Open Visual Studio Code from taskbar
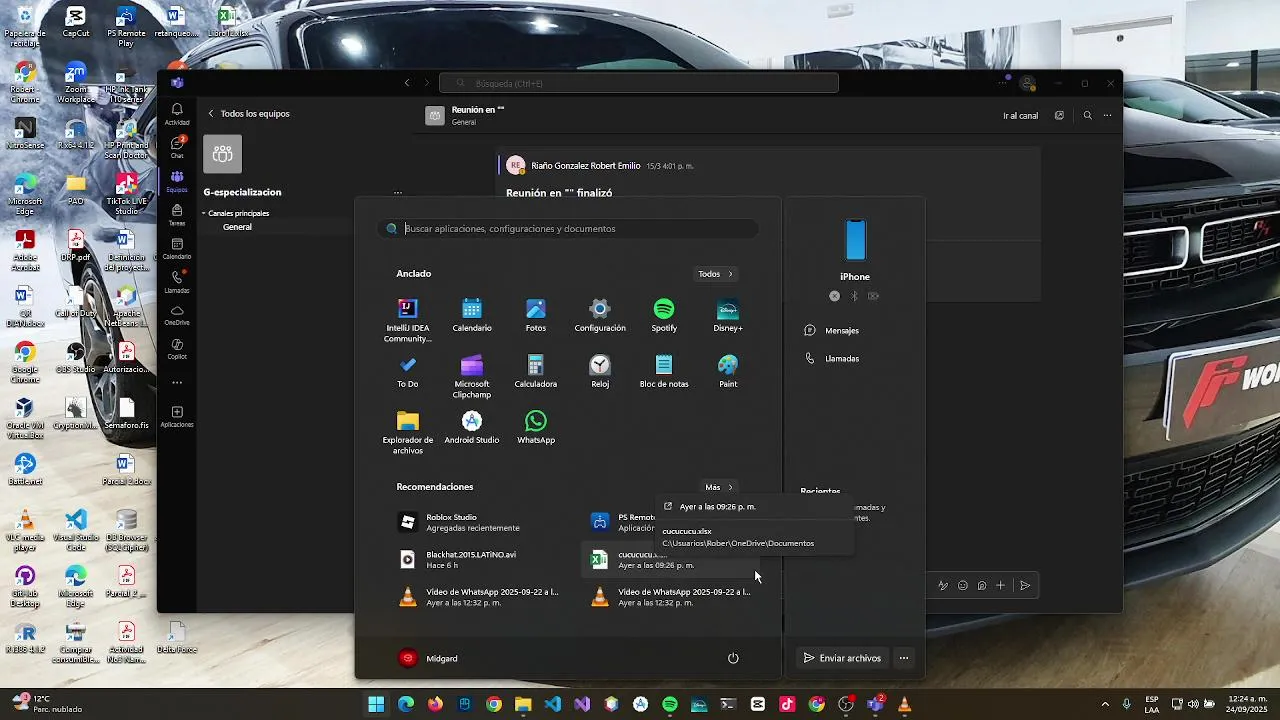 coord(553,705)
